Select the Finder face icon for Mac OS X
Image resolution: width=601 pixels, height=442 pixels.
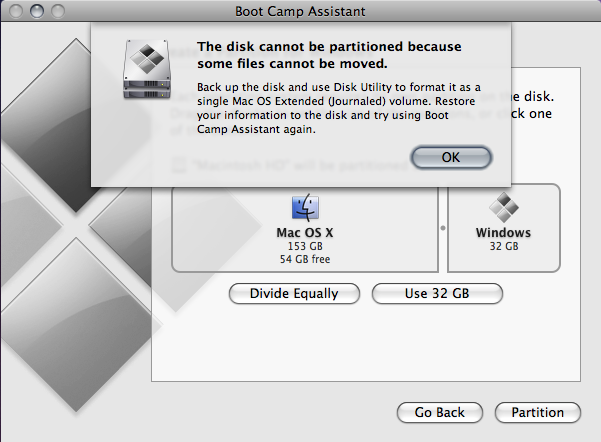pos(305,207)
